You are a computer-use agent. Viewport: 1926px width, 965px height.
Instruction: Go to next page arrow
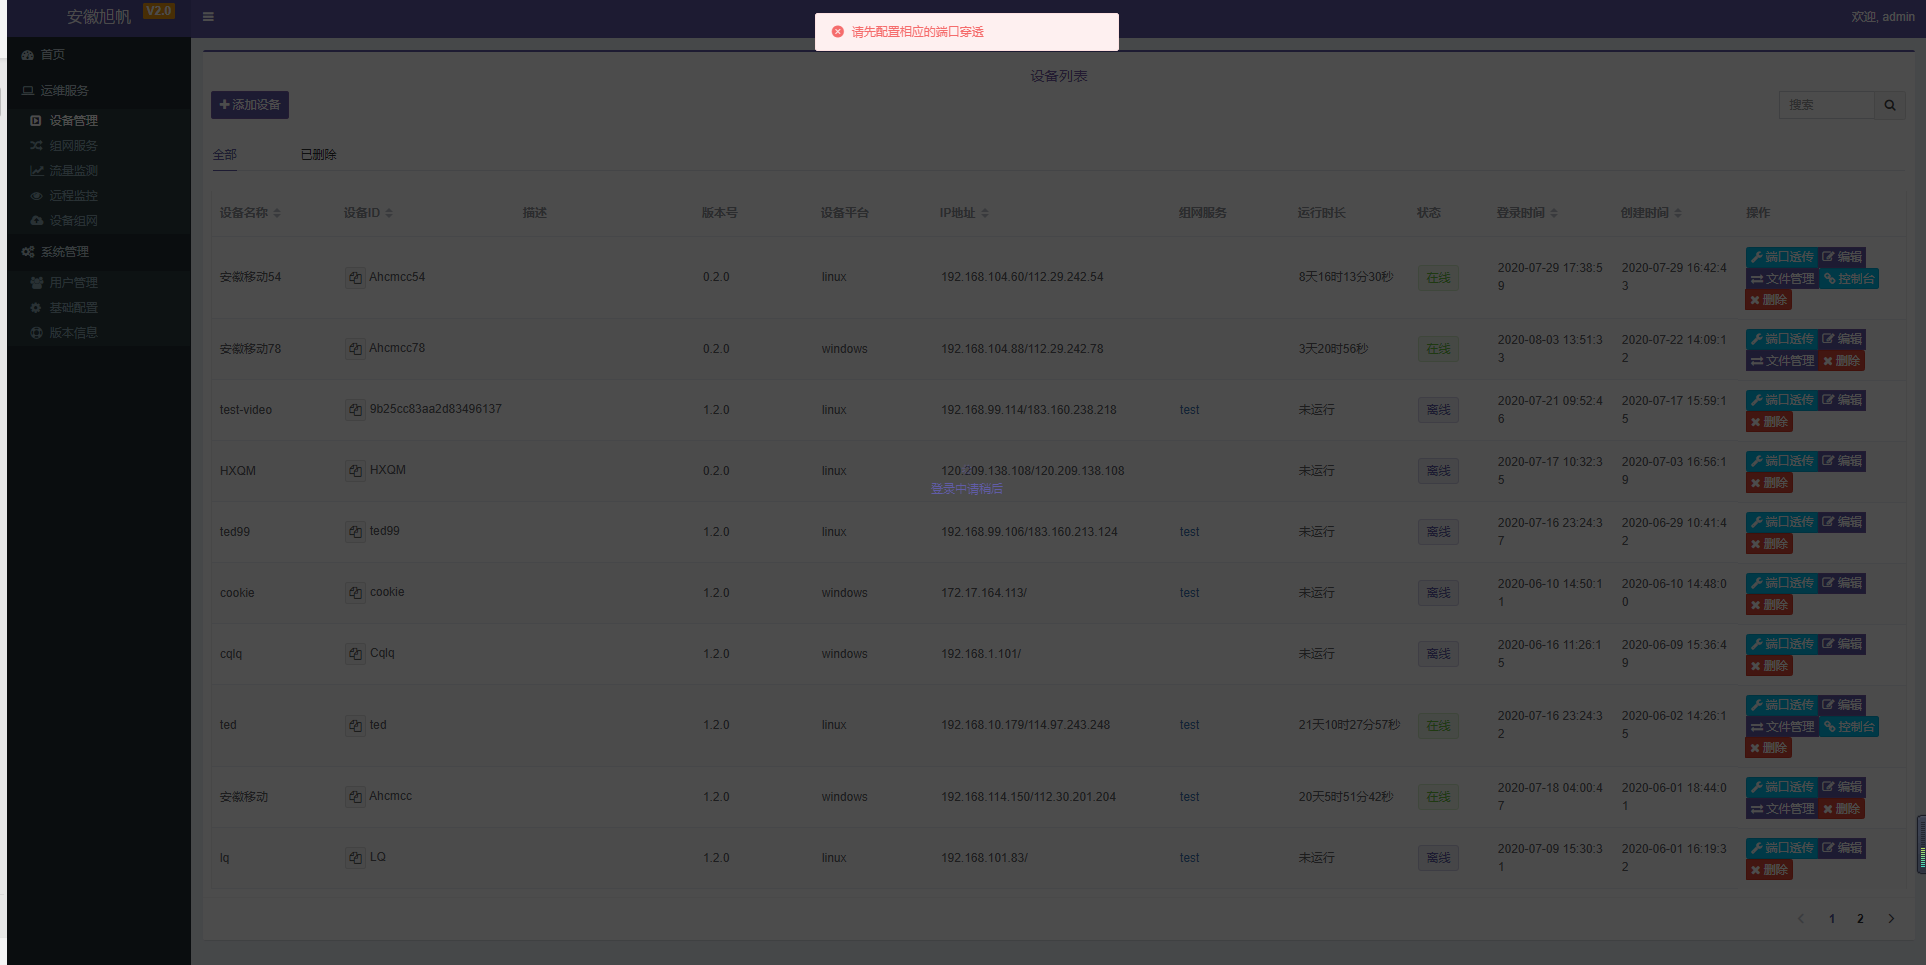tap(1891, 919)
